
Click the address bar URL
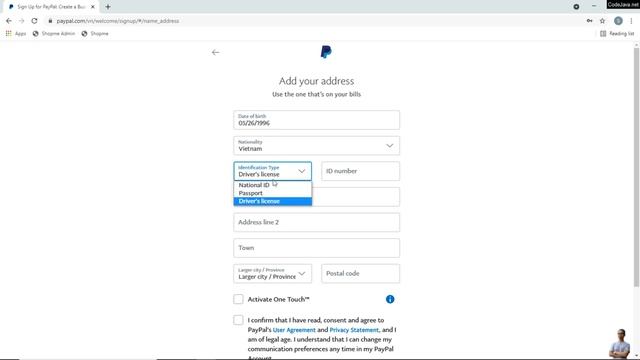coord(118,21)
